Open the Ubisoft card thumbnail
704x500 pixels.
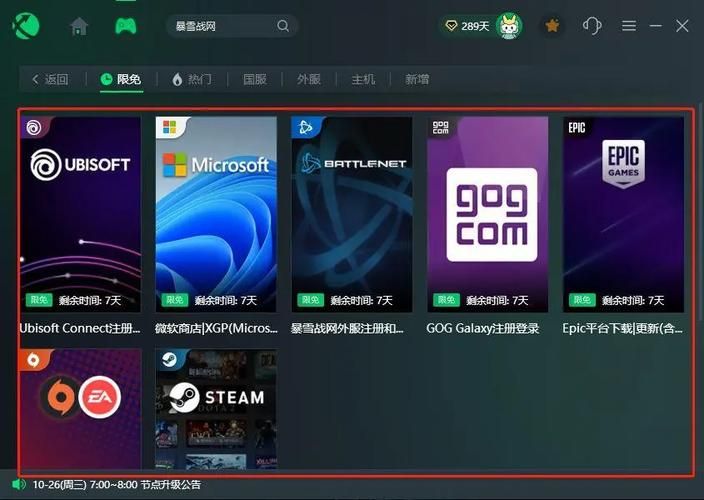point(80,215)
